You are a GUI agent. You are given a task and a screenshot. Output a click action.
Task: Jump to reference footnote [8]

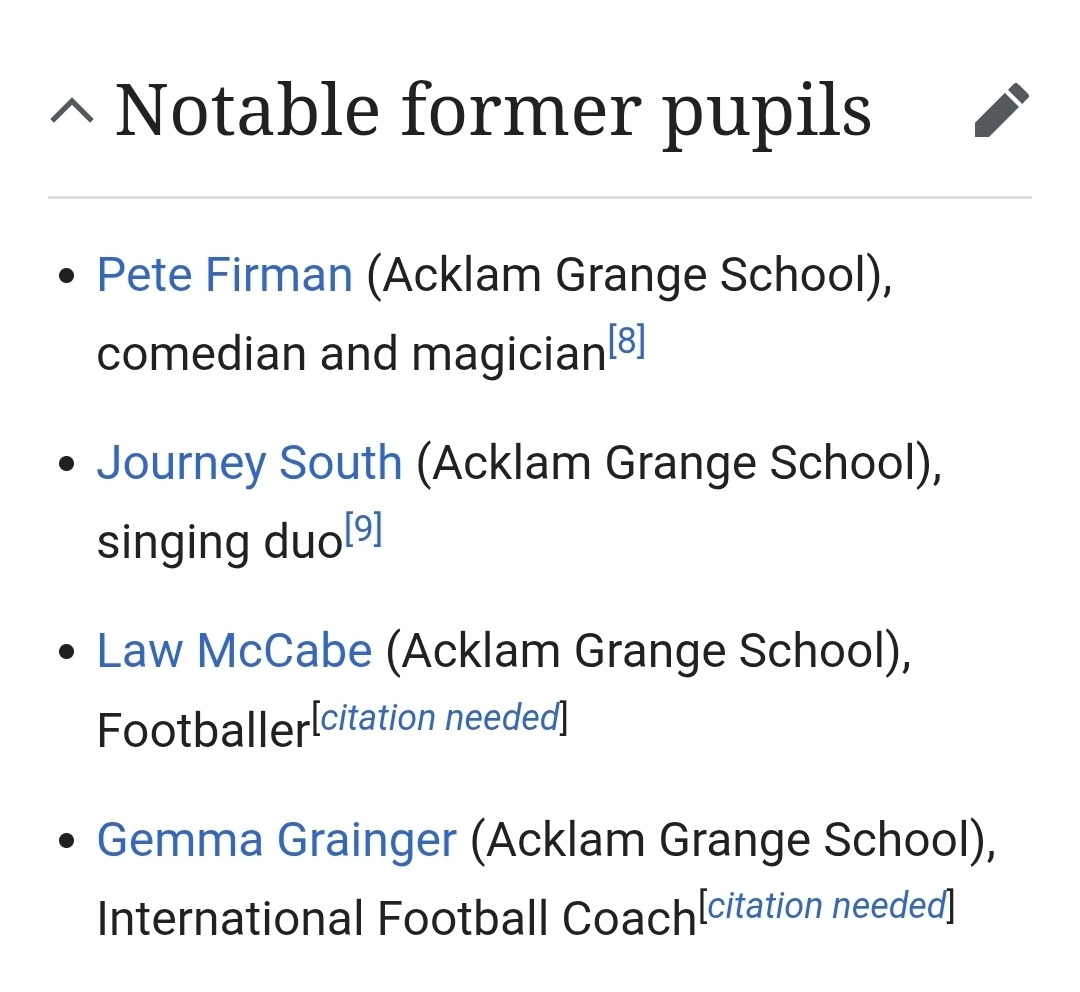tap(627, 343)
